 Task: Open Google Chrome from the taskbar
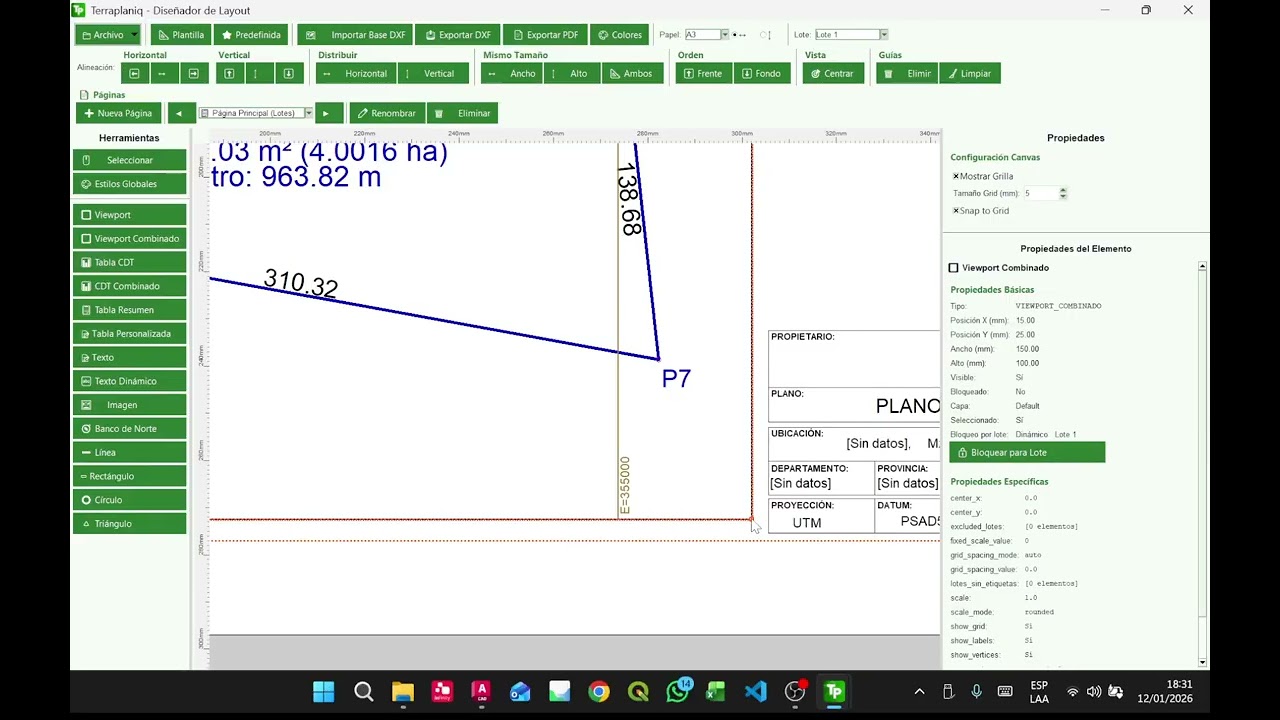point(599,692)
